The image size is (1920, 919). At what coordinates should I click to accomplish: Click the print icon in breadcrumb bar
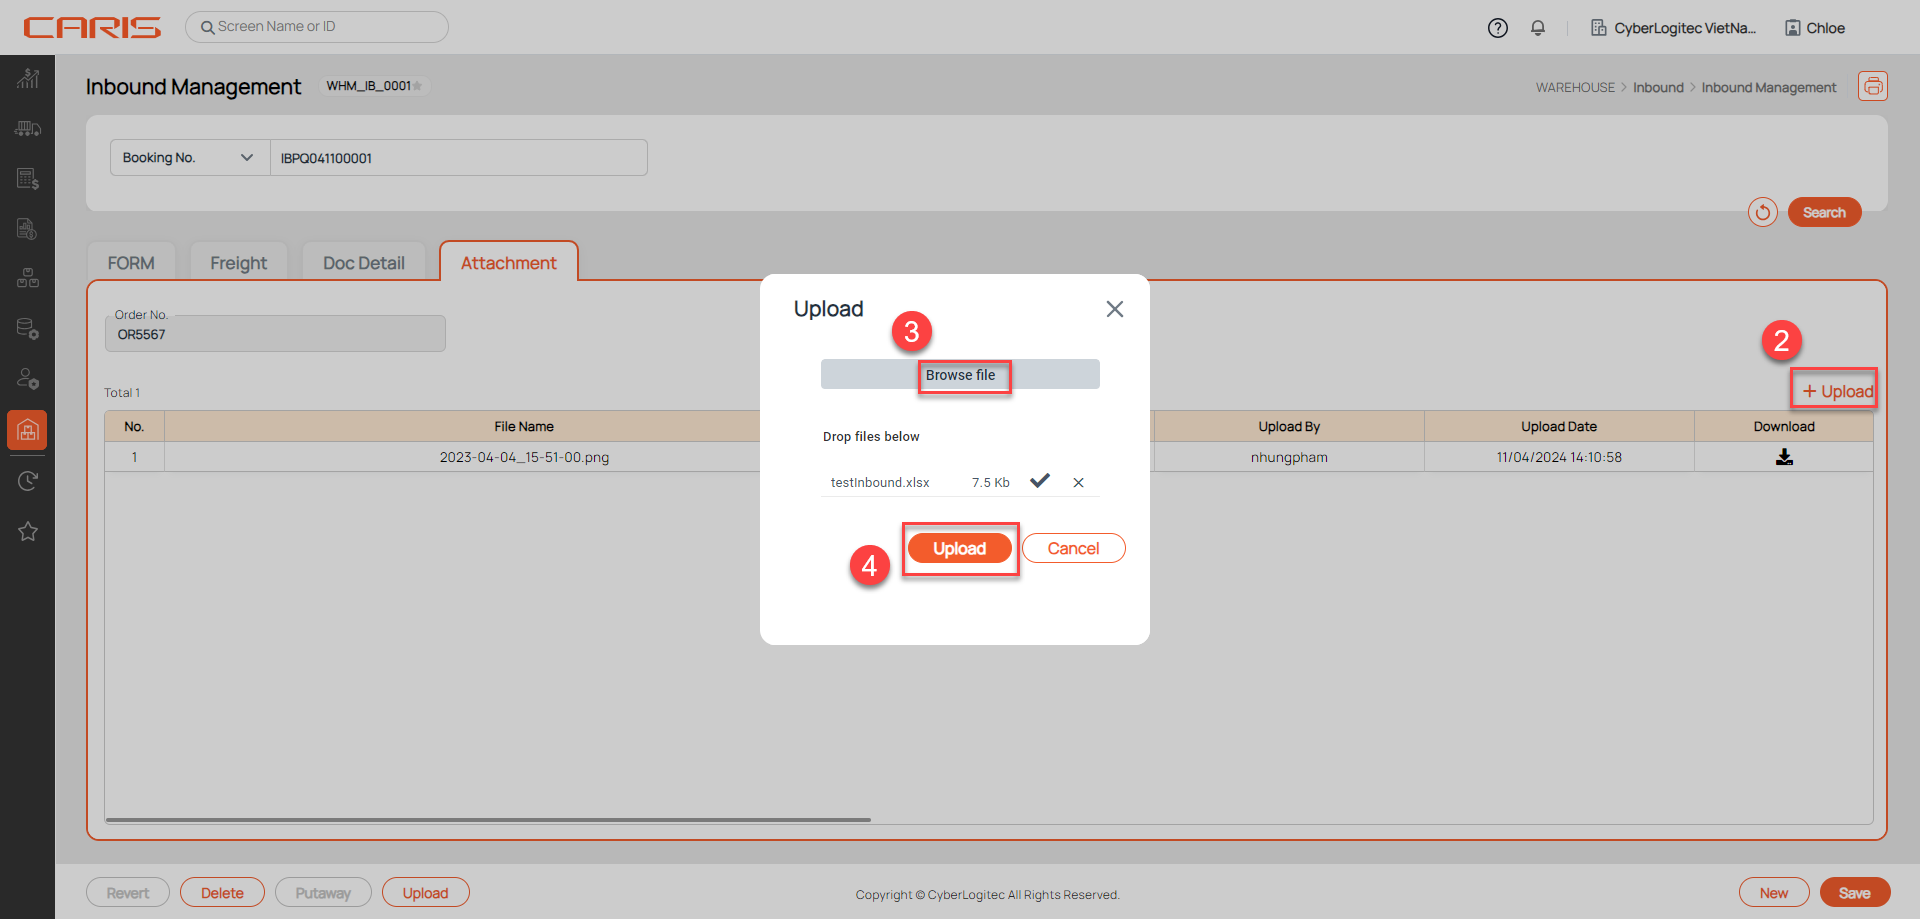point(1872,87)
